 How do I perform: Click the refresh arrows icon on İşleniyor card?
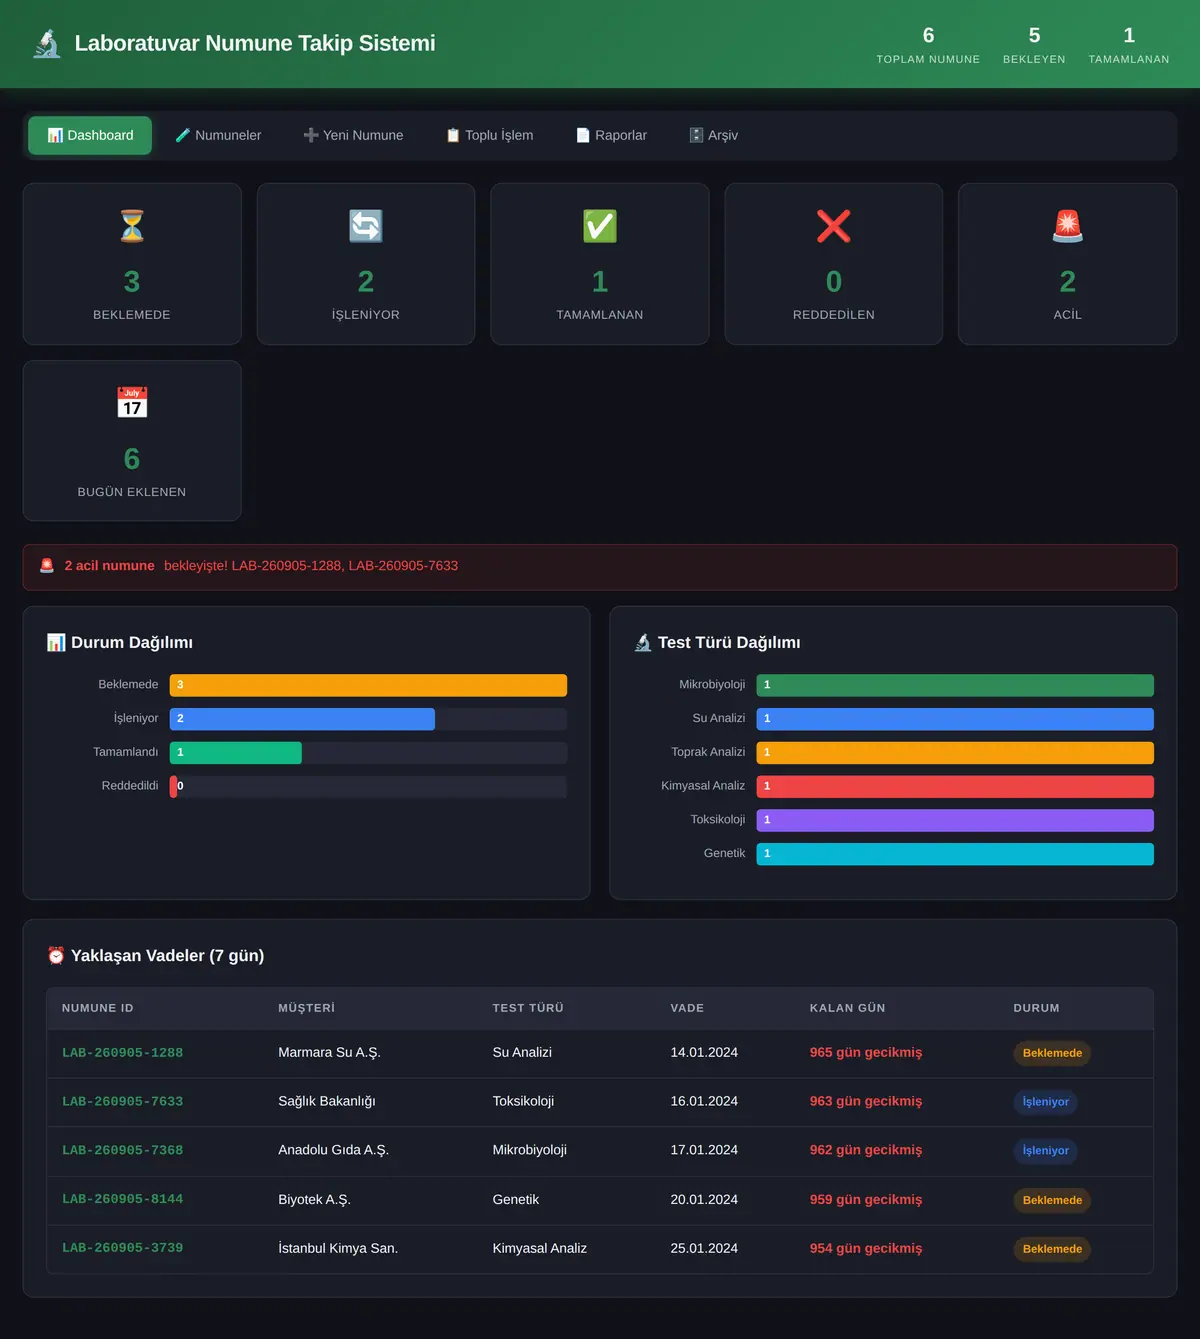tap(366, 226)
